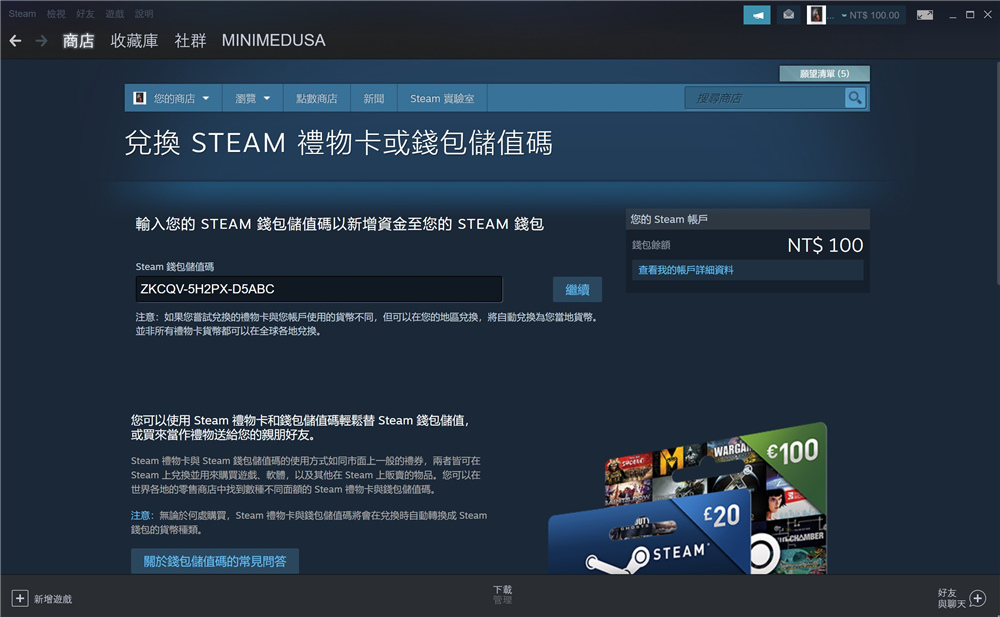Expand the 您的商店 dropdown

(x=173, y=98)
